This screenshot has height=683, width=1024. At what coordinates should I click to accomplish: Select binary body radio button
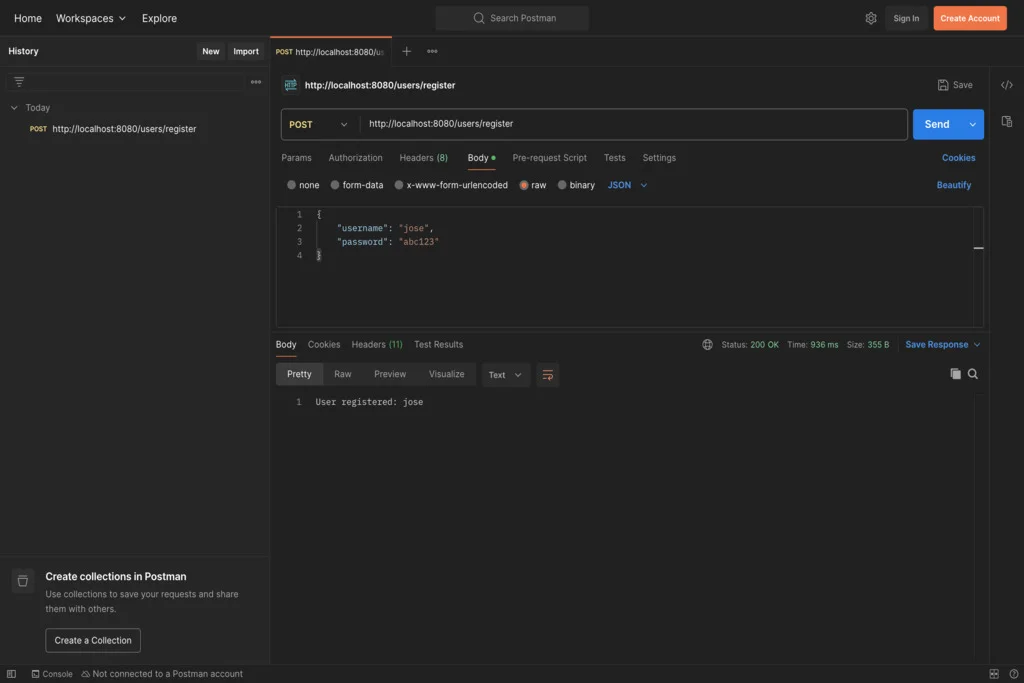tap(563, 185)
